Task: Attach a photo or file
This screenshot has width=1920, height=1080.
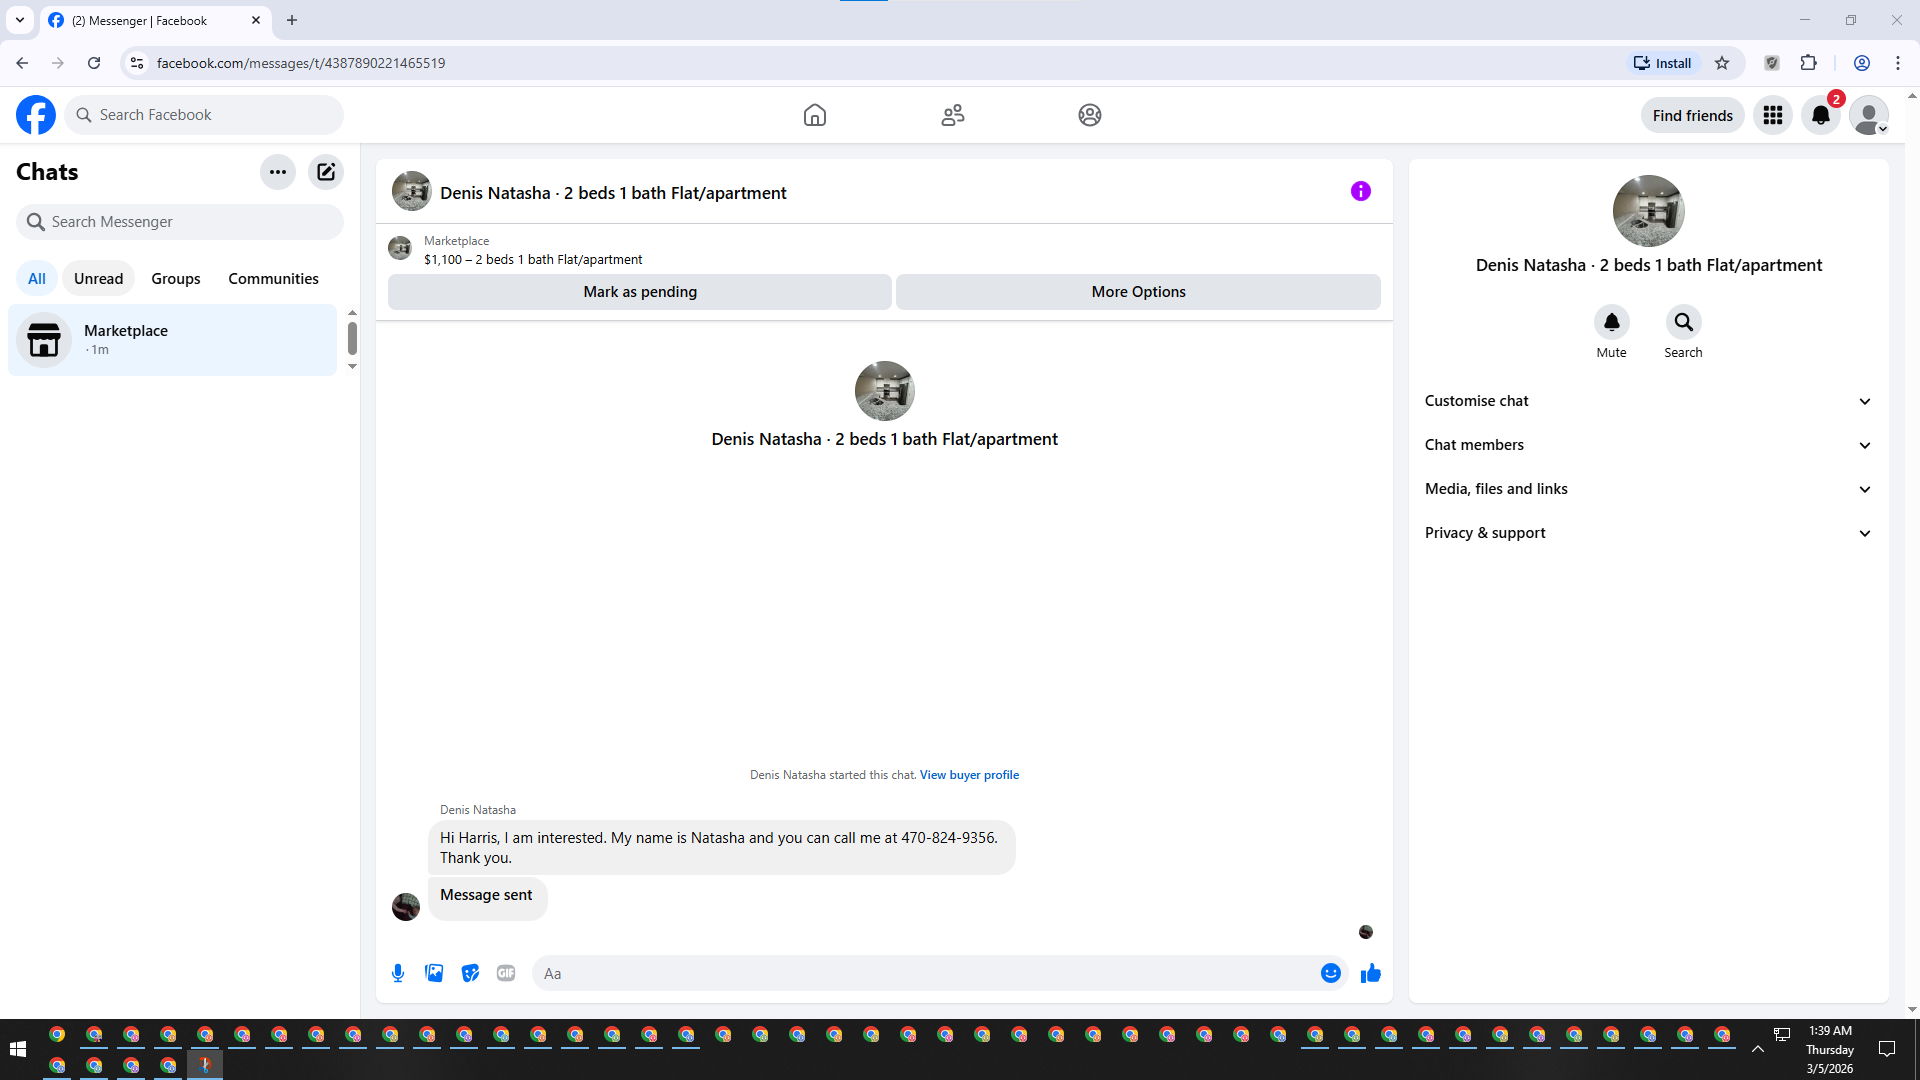Action: (434, 973)
